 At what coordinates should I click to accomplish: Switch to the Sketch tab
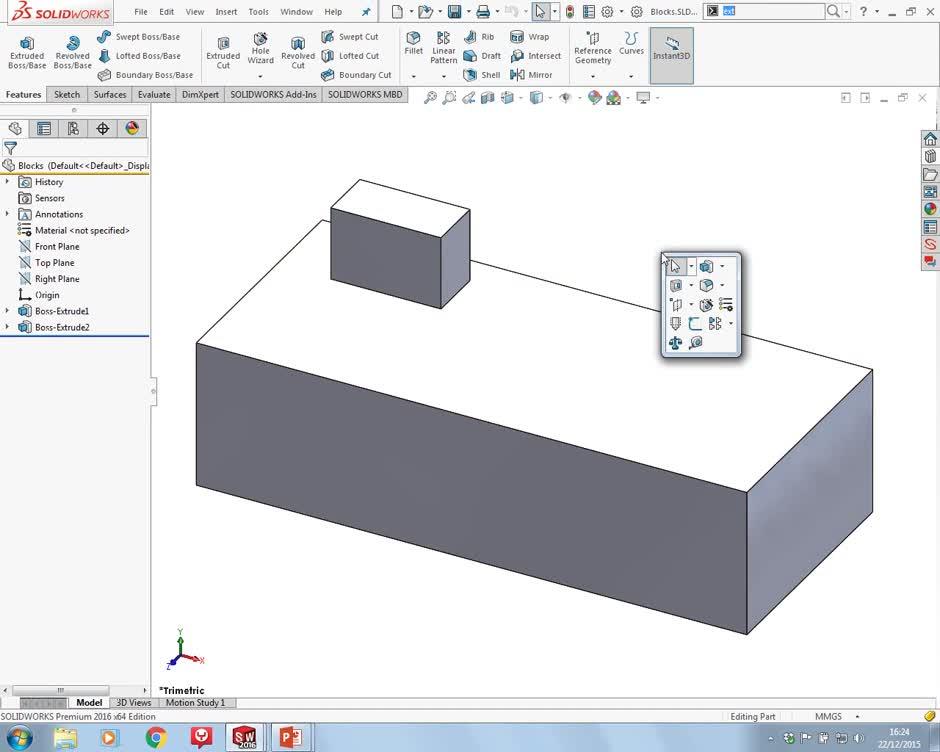tap(67, 95)
